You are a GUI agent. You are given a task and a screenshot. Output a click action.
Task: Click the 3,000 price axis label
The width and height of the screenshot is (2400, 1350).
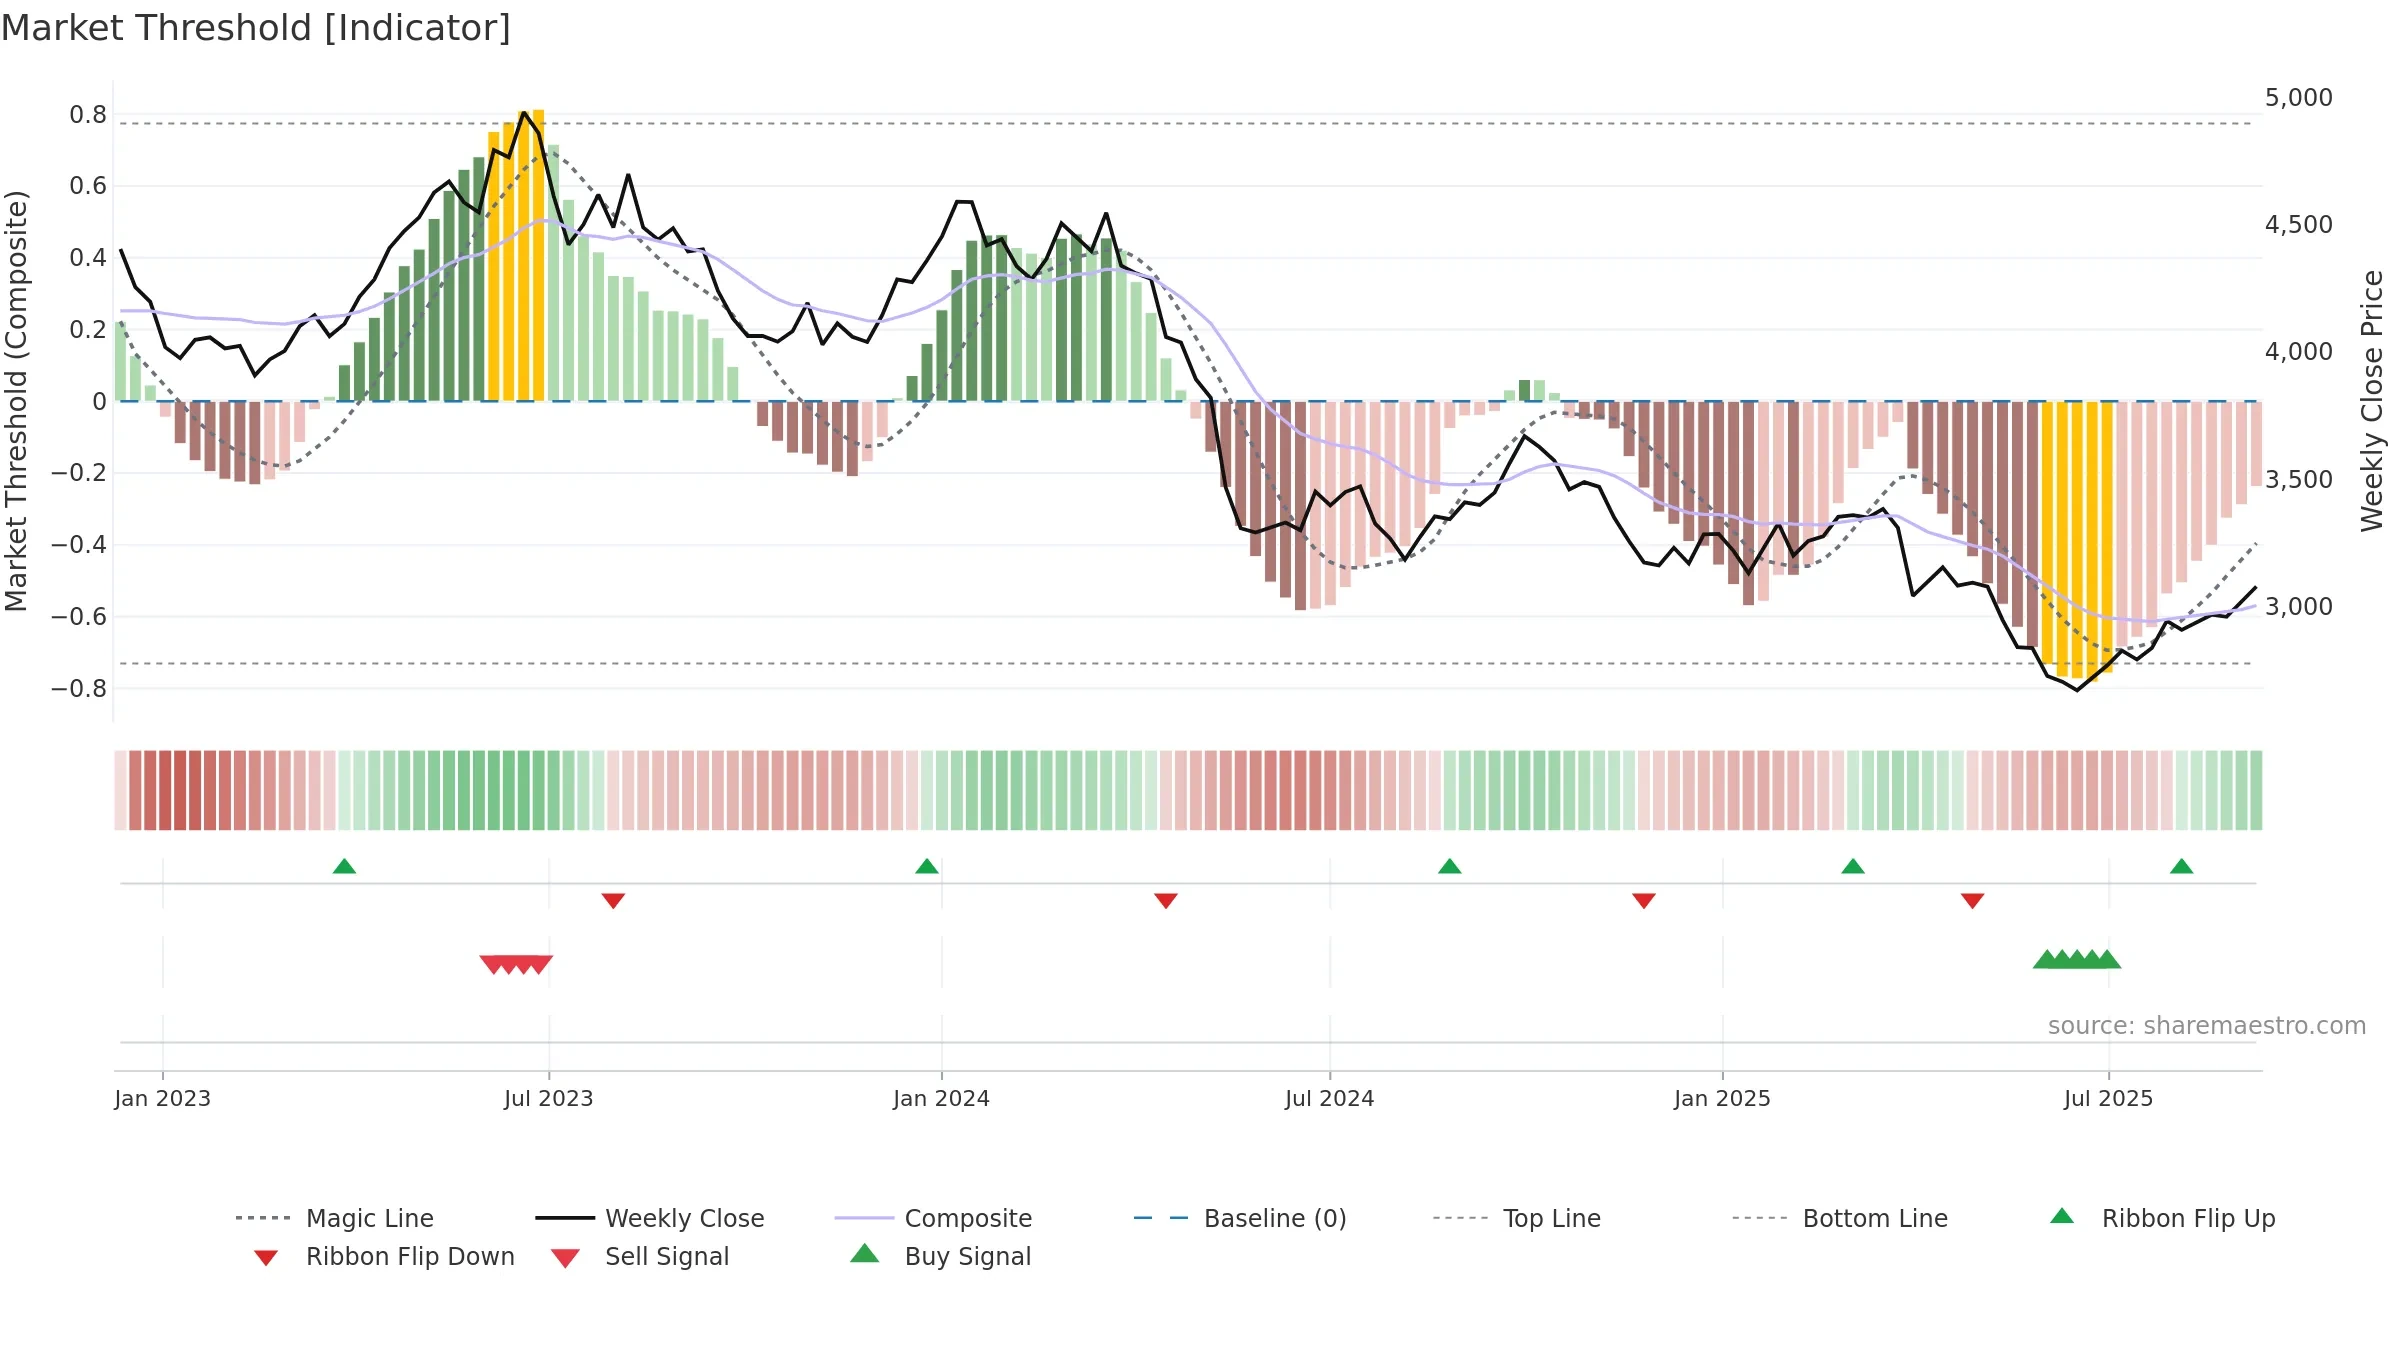2299,606
